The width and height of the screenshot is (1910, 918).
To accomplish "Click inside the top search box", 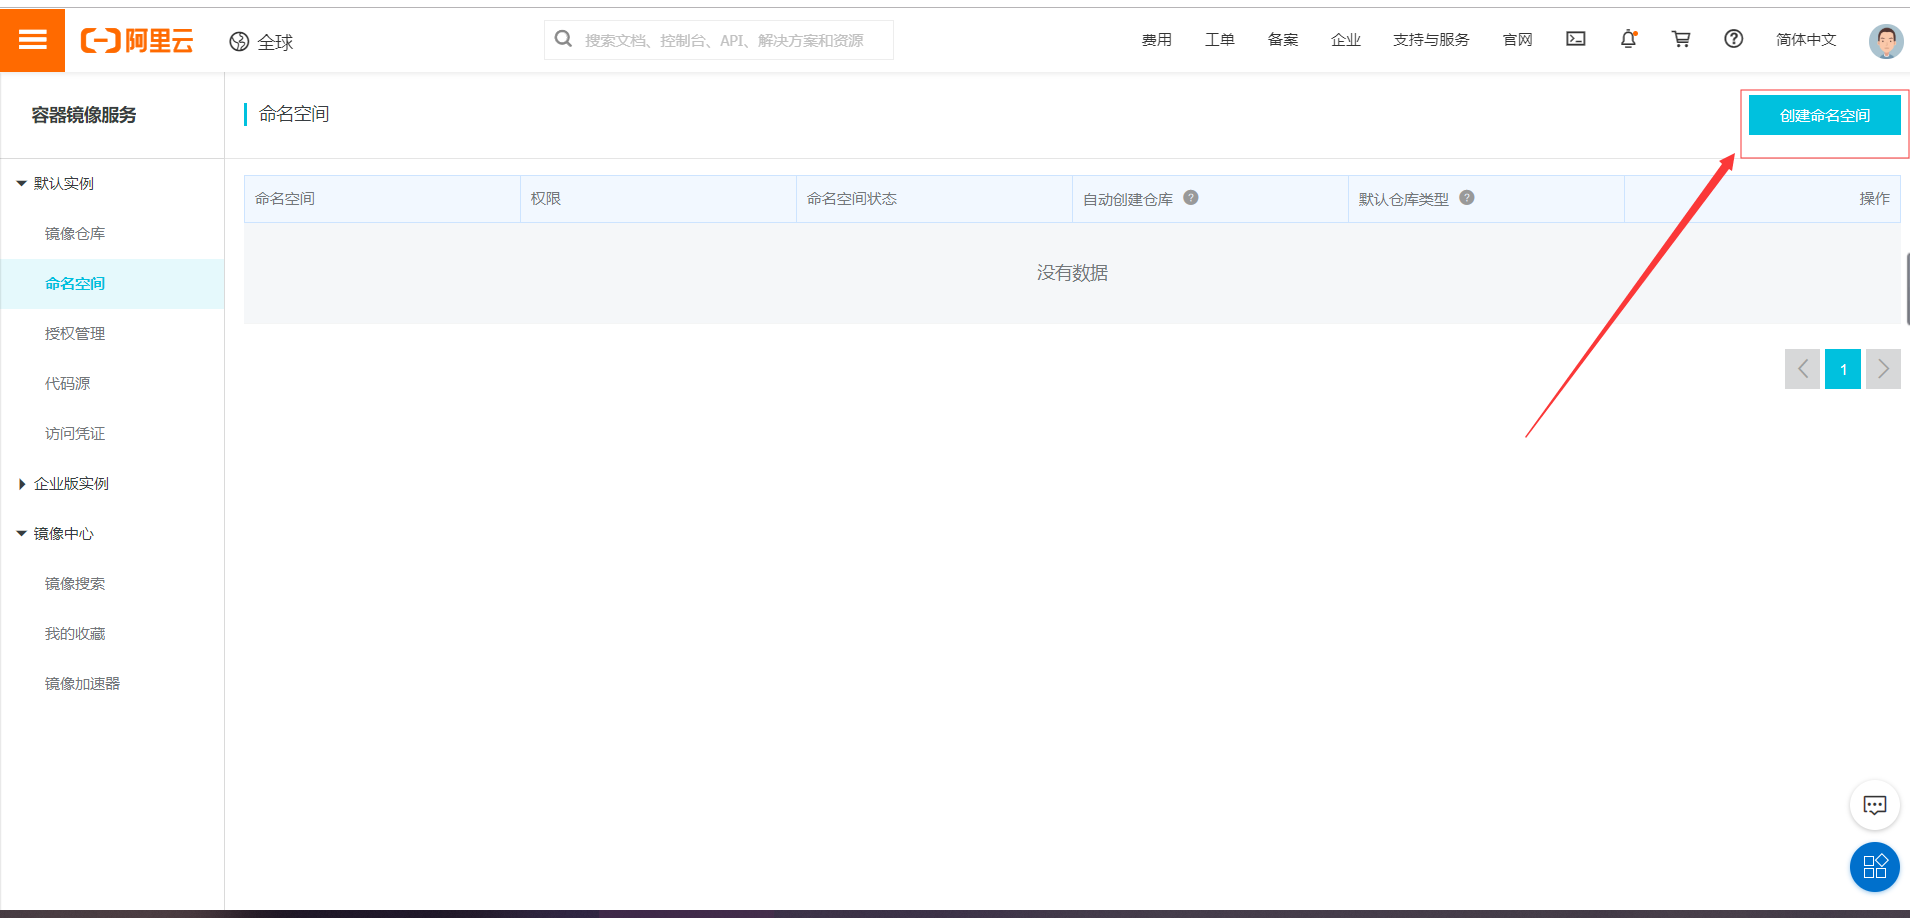I will [x=718, y=39].
